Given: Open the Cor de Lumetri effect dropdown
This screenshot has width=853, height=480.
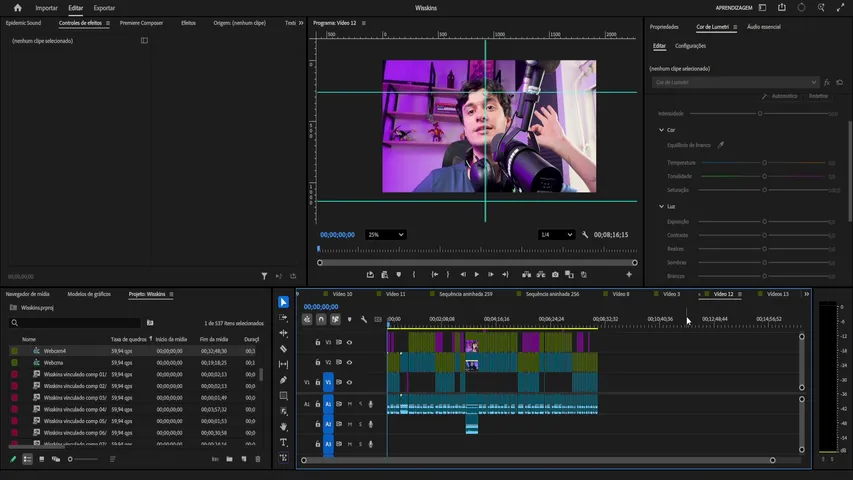Looking at the screenshot, I should click(735, 82).
